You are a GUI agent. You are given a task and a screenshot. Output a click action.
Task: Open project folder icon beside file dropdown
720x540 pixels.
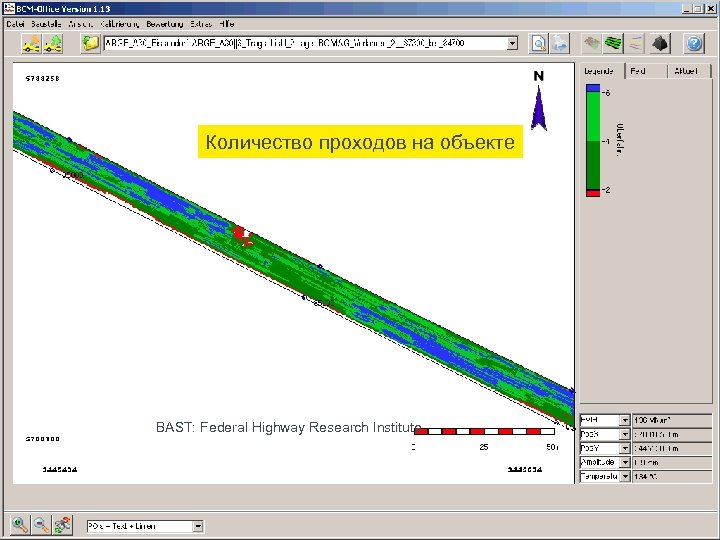tap(90, 44)
